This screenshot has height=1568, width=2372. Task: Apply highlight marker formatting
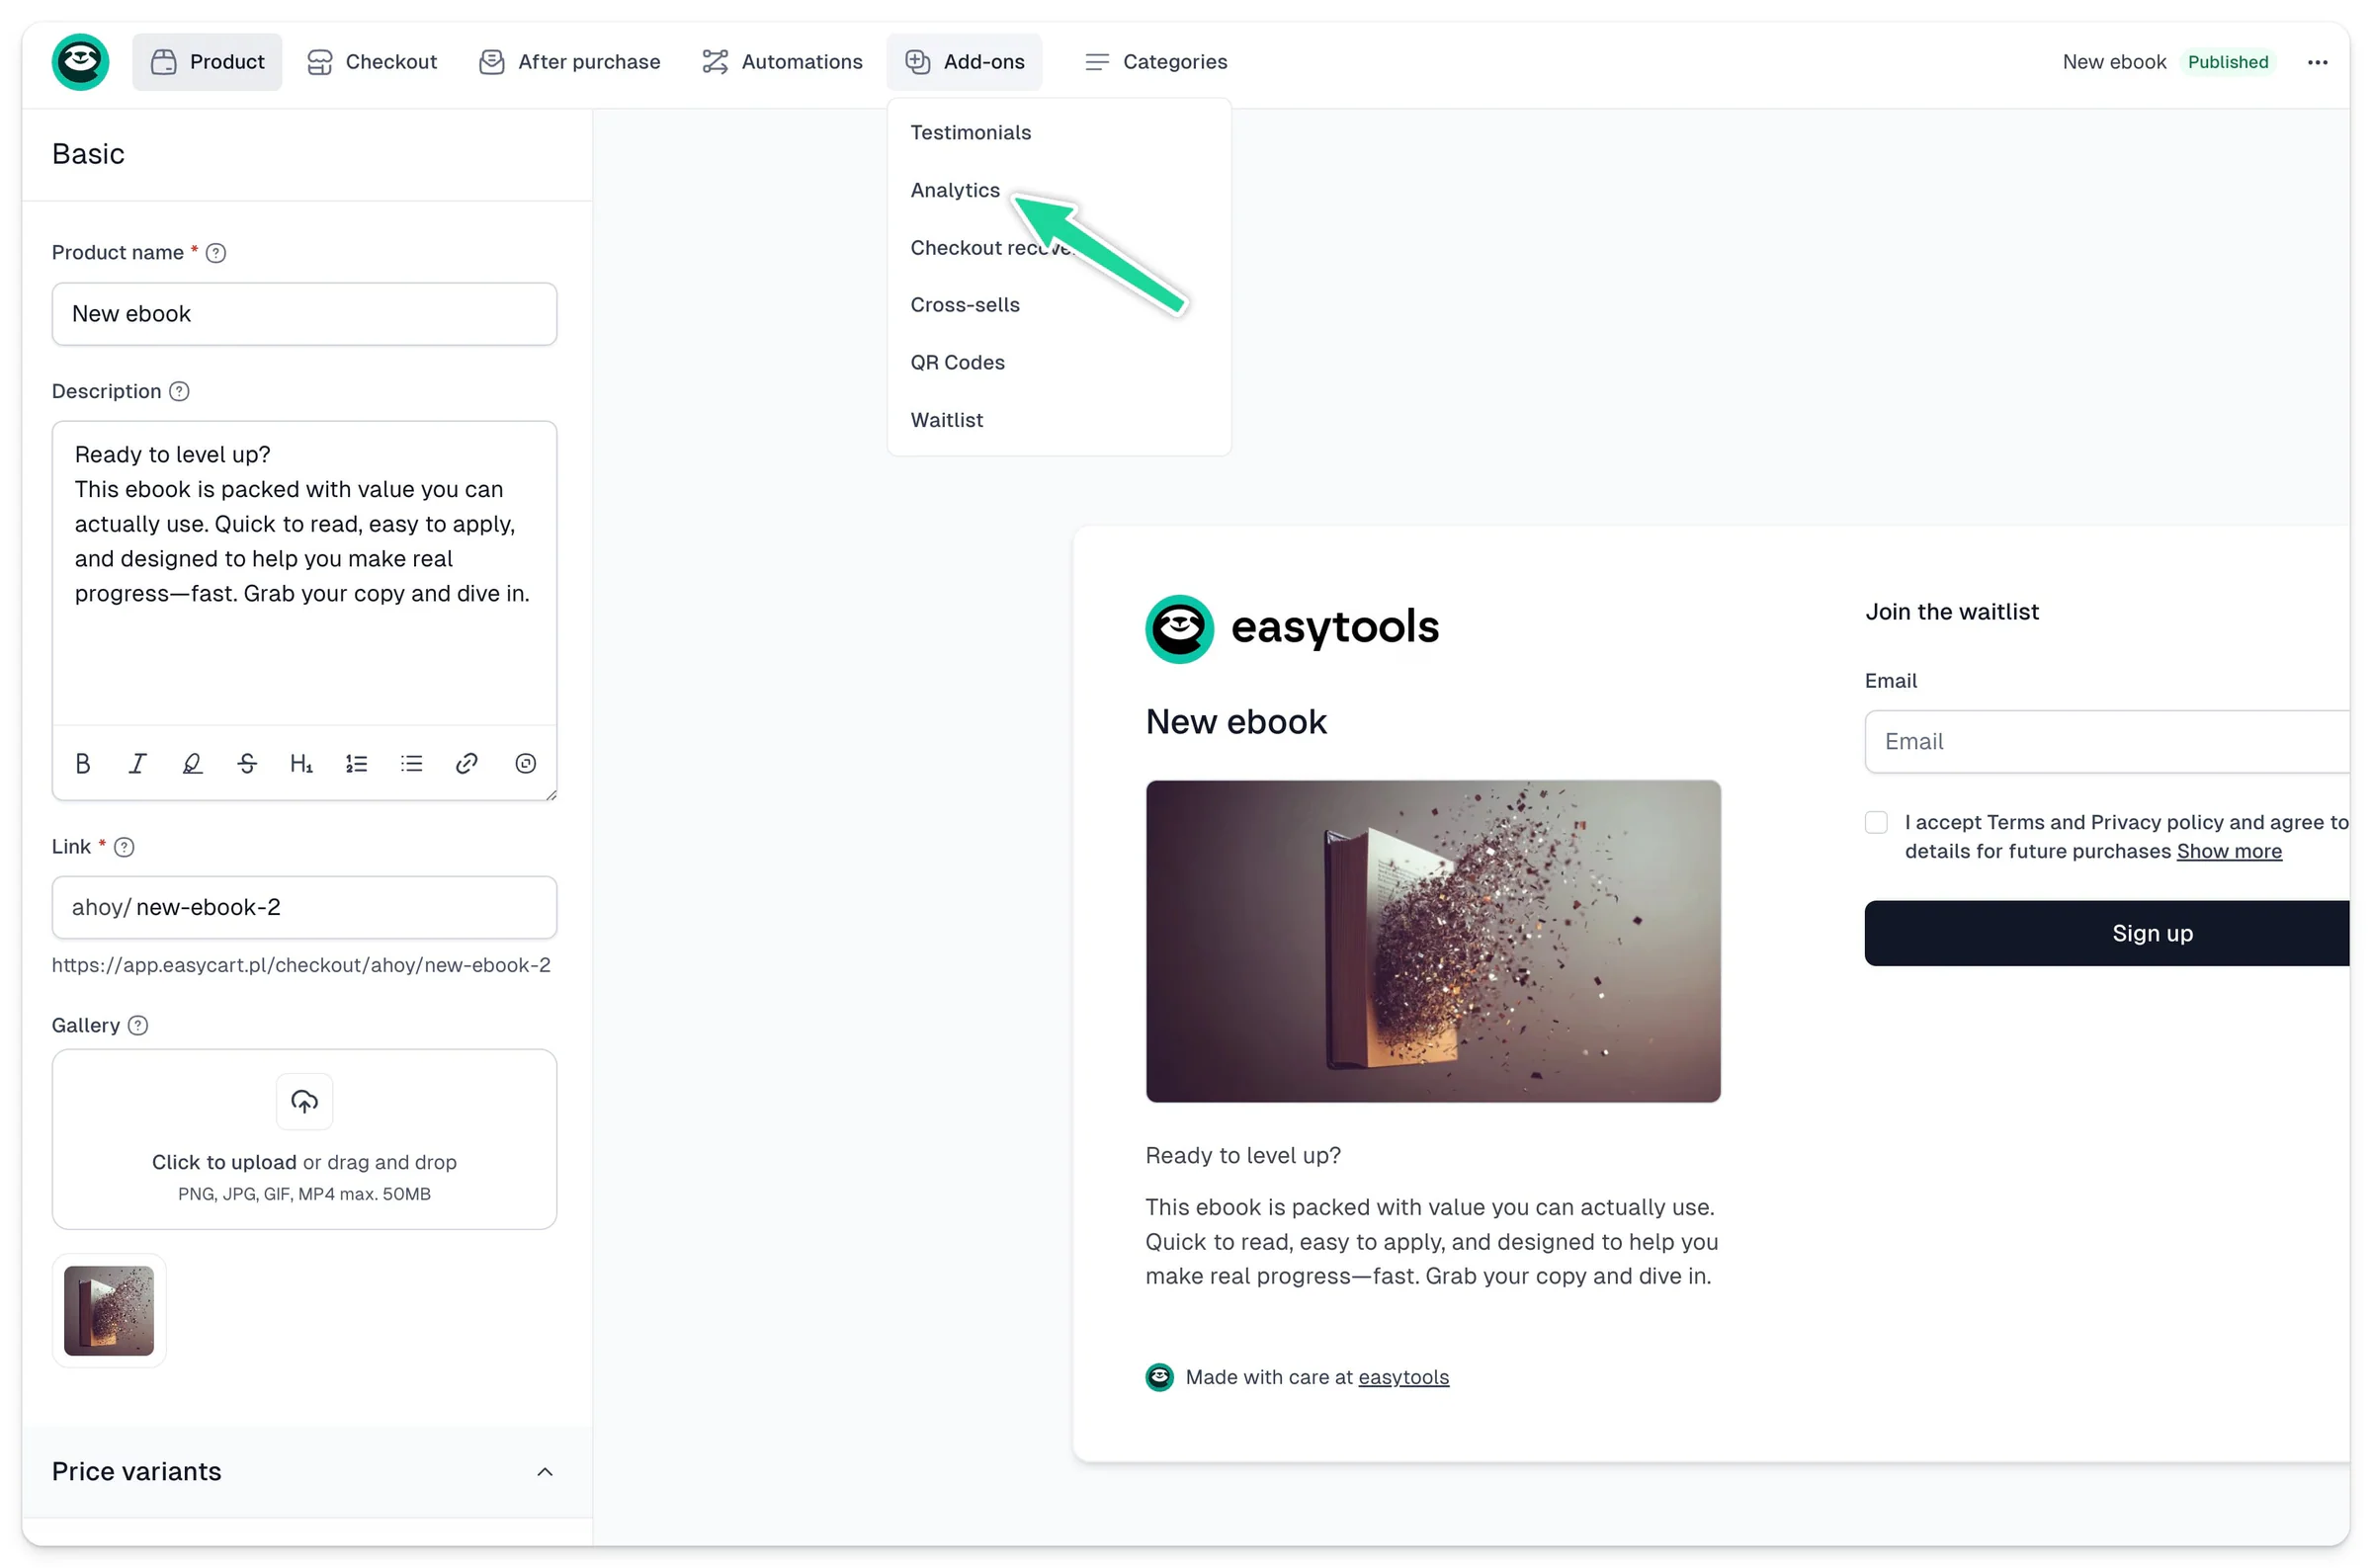click(x=192, y=764)
